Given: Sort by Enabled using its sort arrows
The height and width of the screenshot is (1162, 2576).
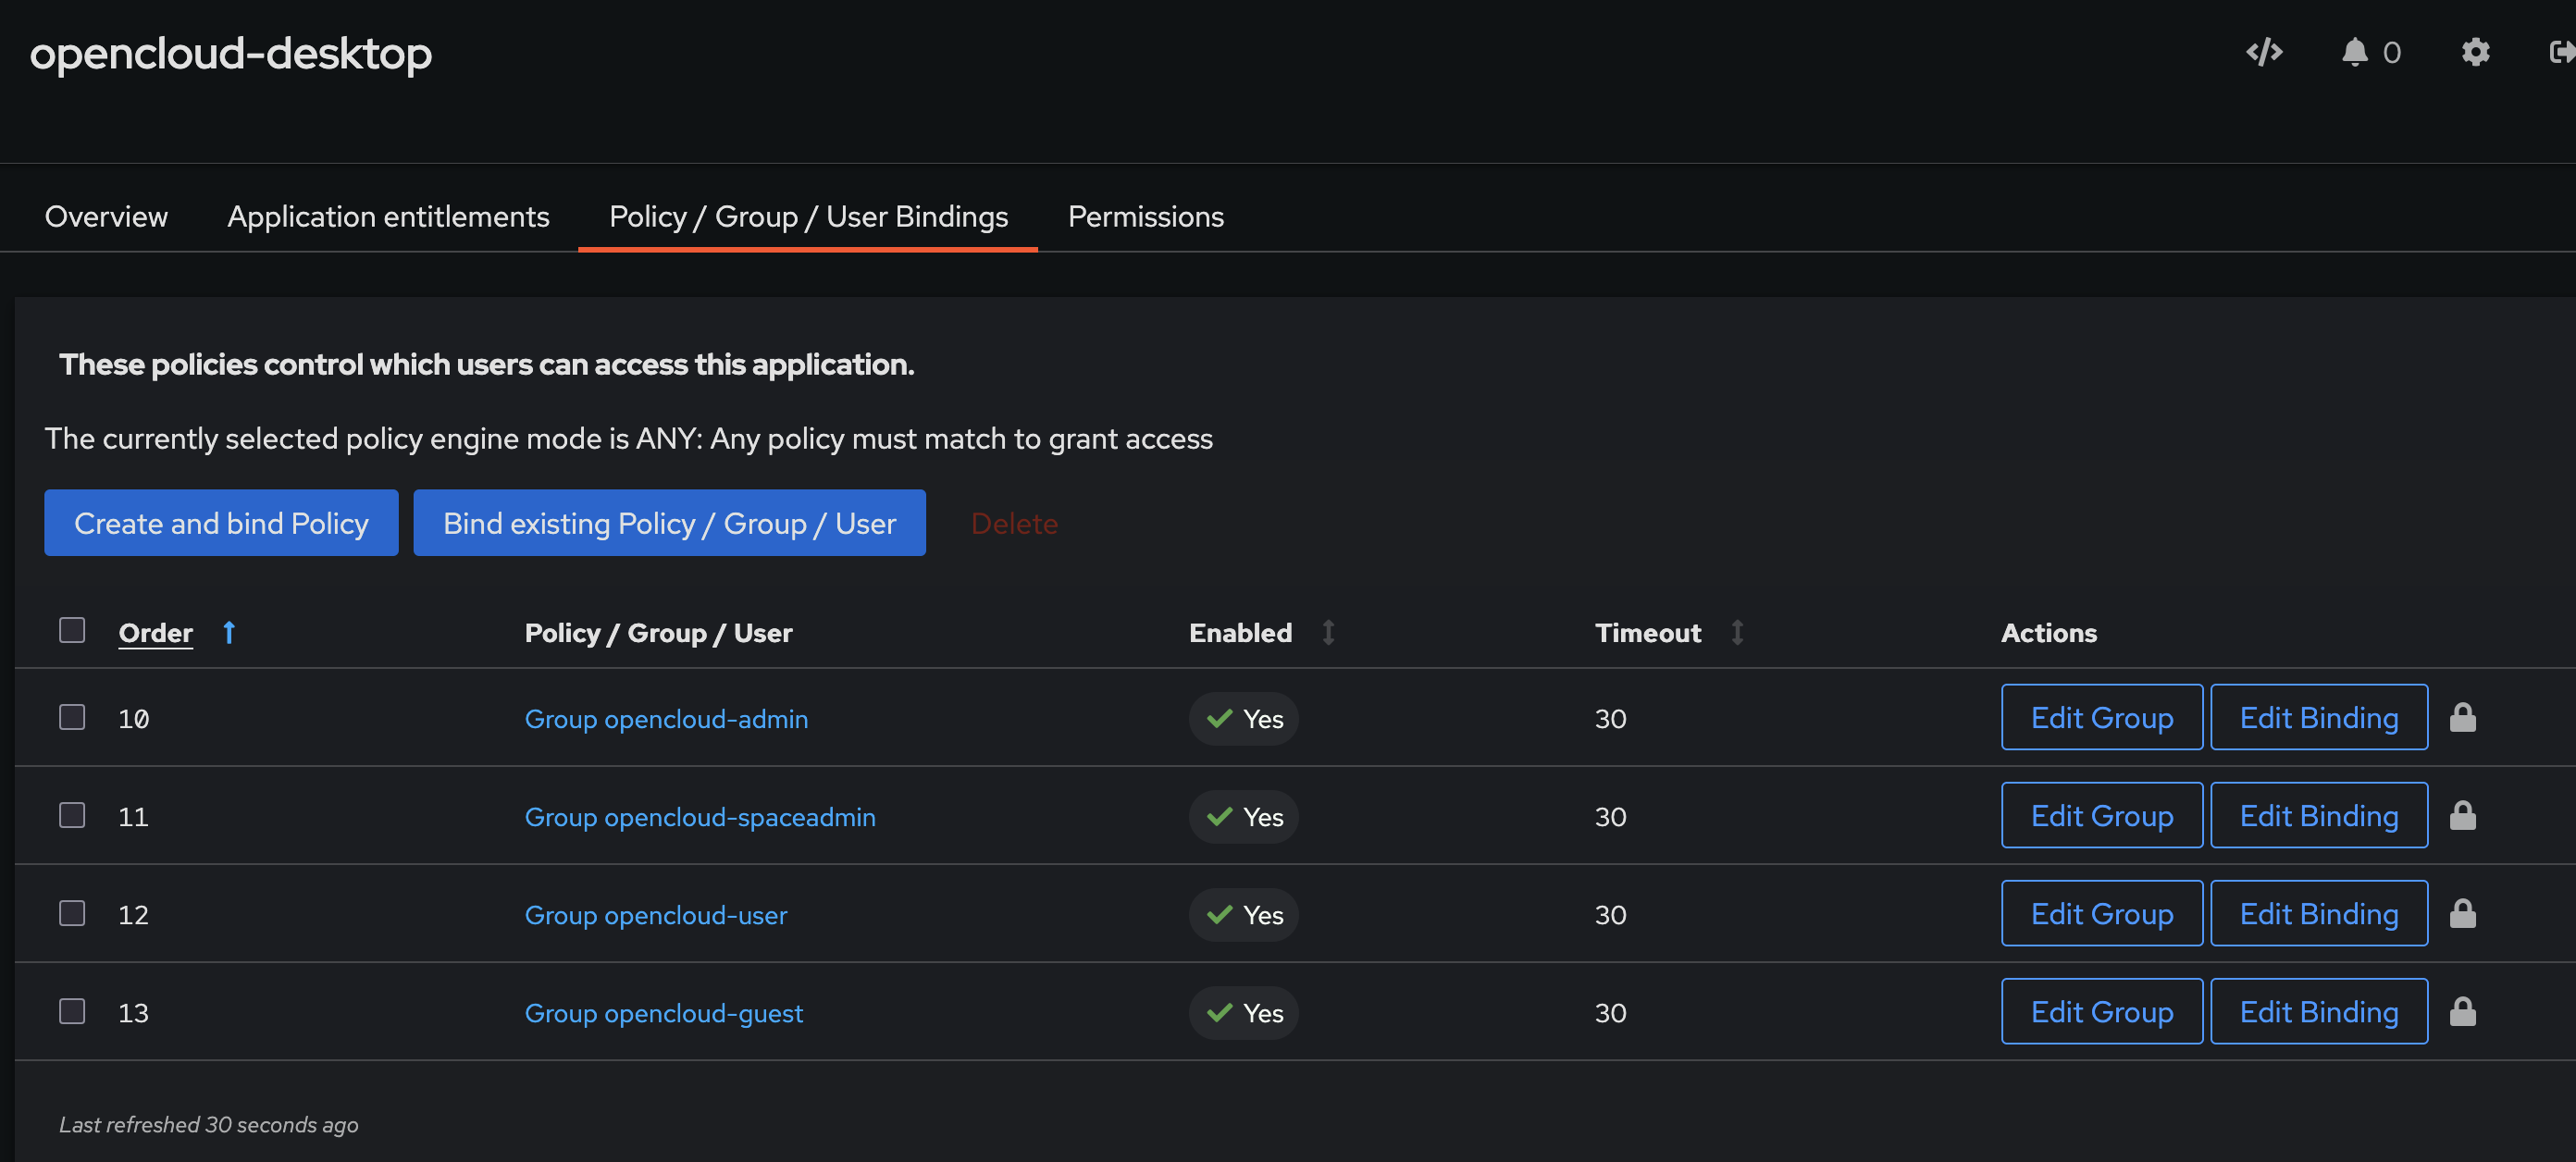Looking at the screenshot, I should tap(1328, 632).
